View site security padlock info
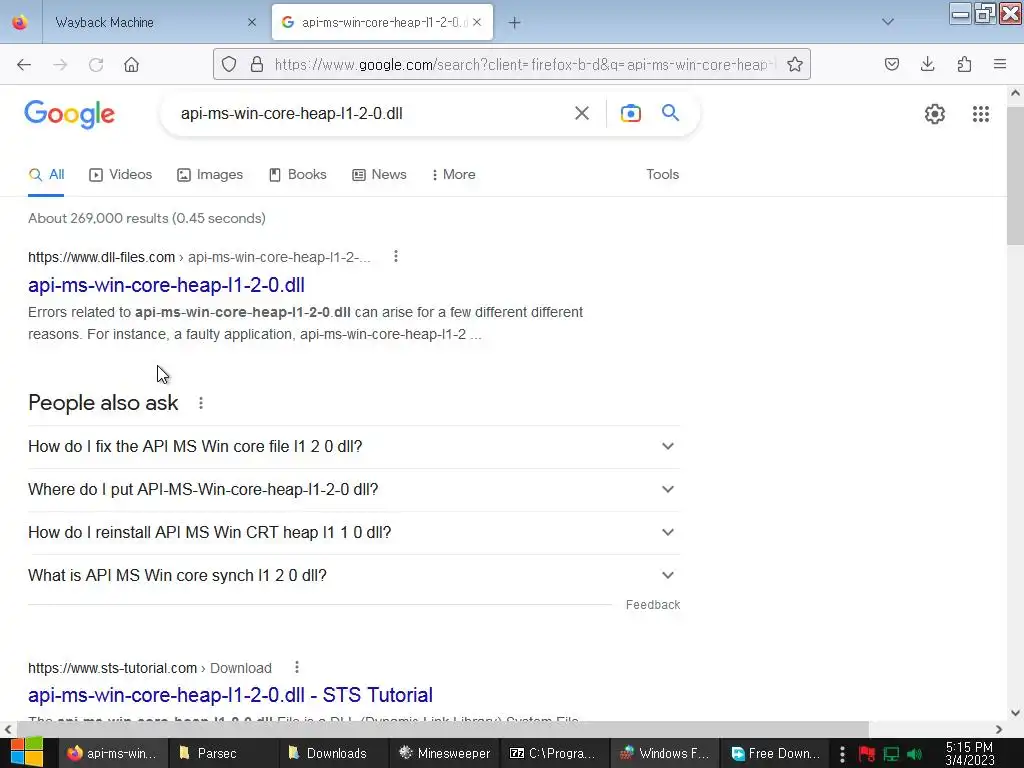Viewport: 1024px width, 768px height. click(257, 64)
